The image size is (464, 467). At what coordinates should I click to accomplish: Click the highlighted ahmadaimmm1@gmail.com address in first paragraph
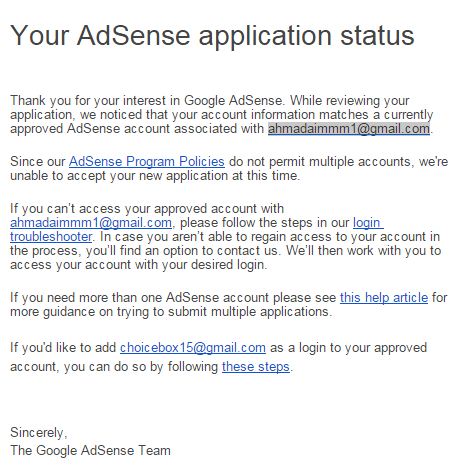tap(349, 129)
